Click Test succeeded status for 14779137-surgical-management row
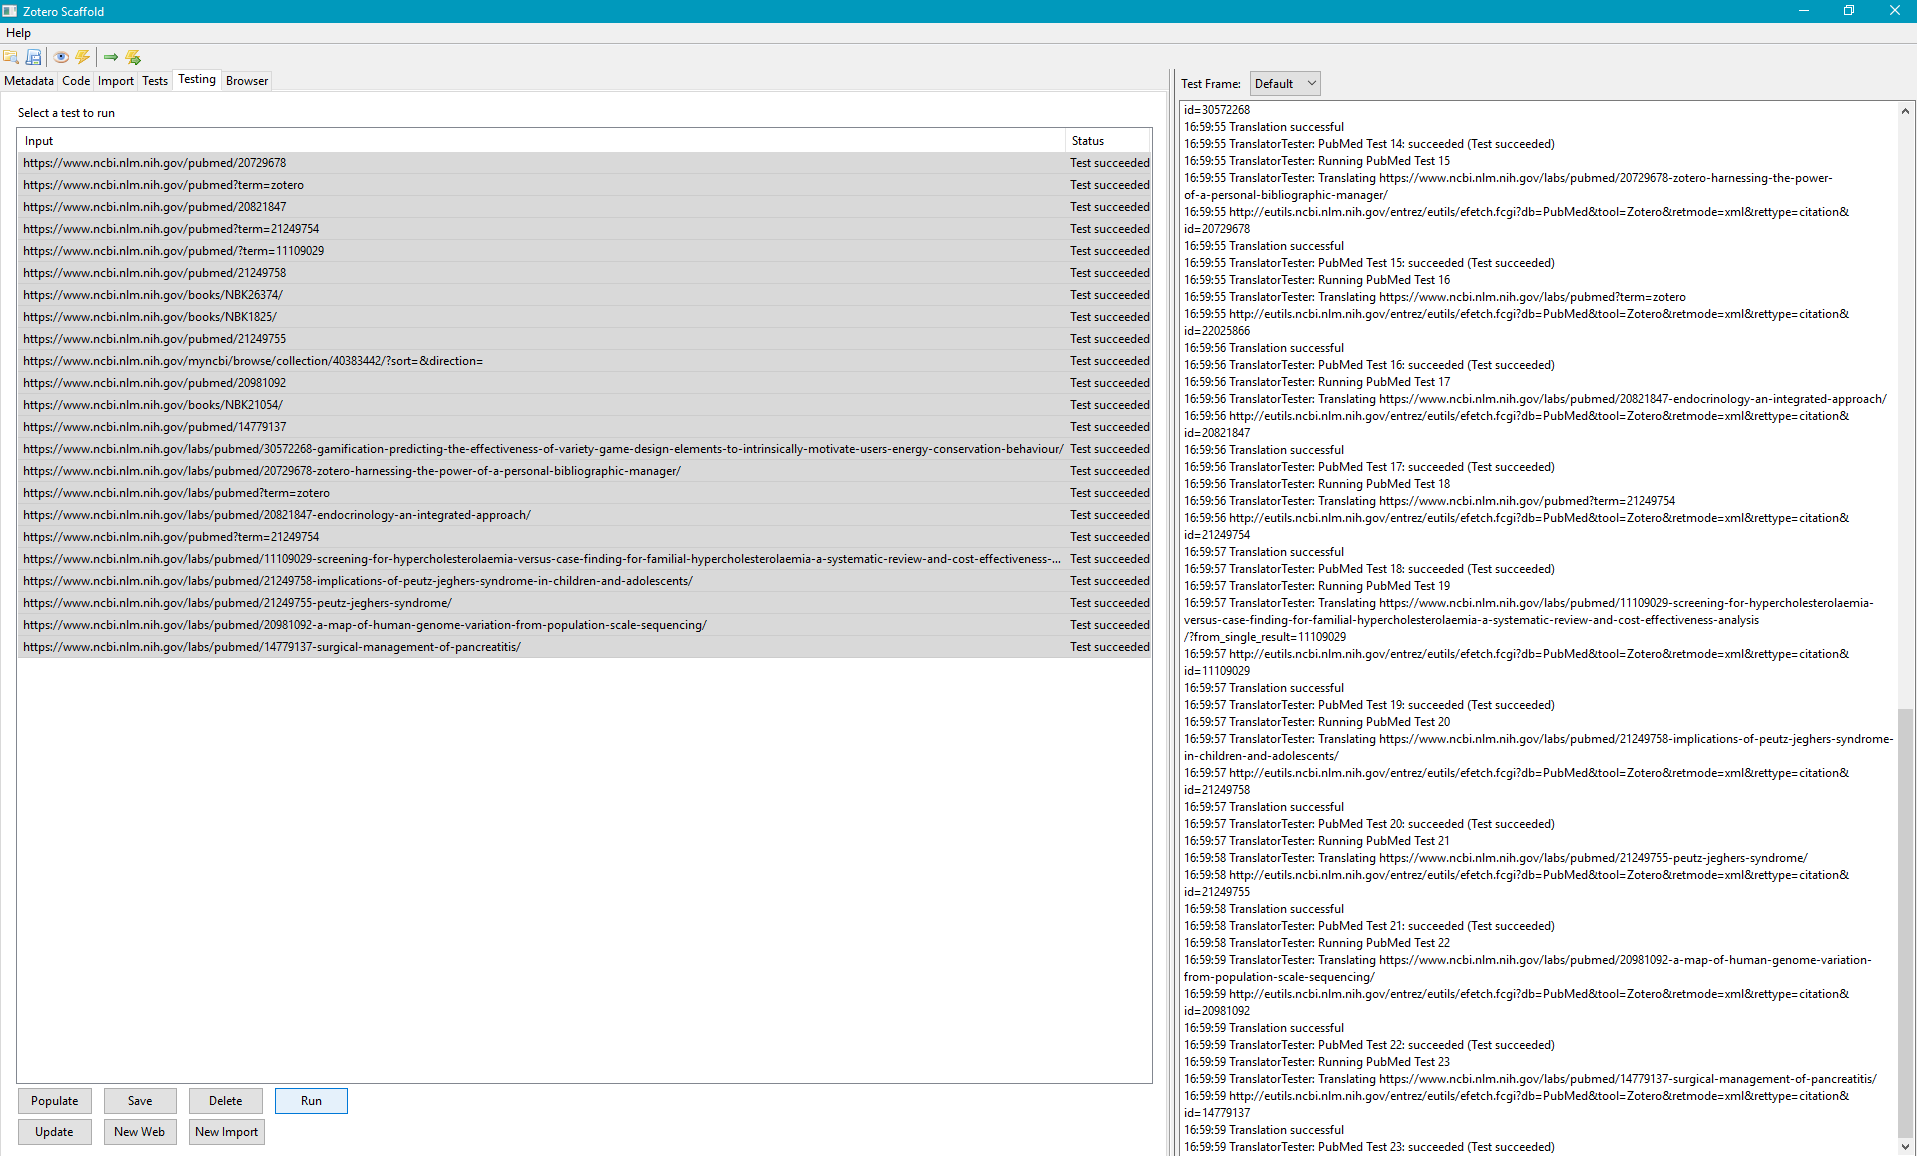Screen dimensions: 1917x1156 [x=1109, y=647]
